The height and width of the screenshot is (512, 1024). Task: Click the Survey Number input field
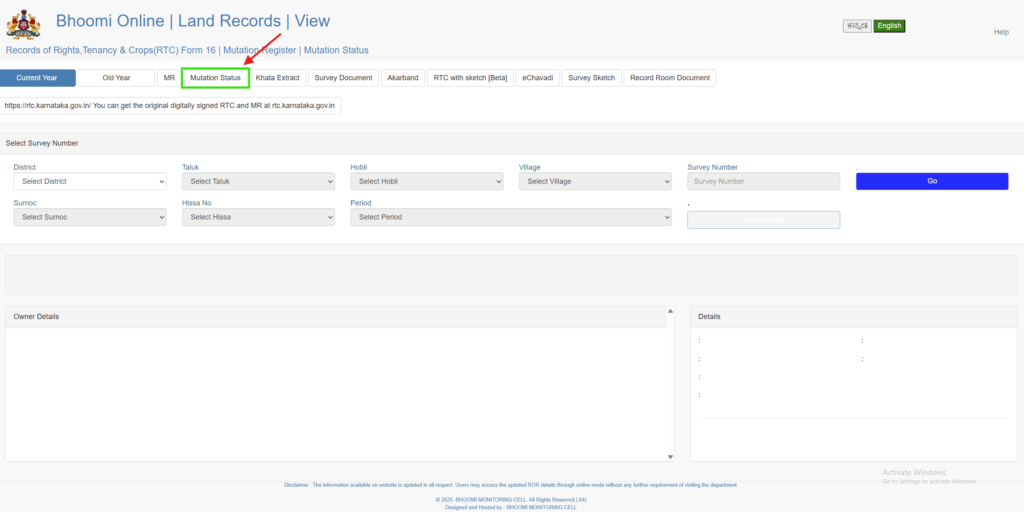click(x=763, y=181)
